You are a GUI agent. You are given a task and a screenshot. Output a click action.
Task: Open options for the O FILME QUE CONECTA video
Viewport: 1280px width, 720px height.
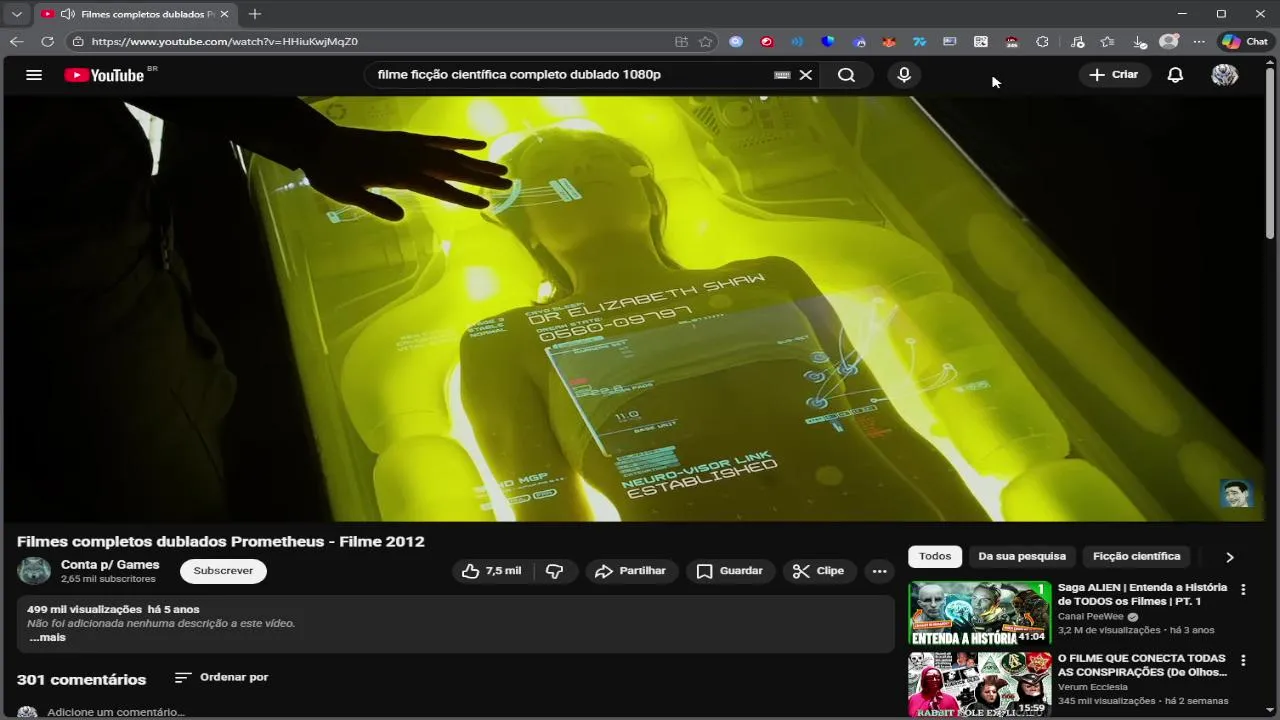coord(1244,661)
